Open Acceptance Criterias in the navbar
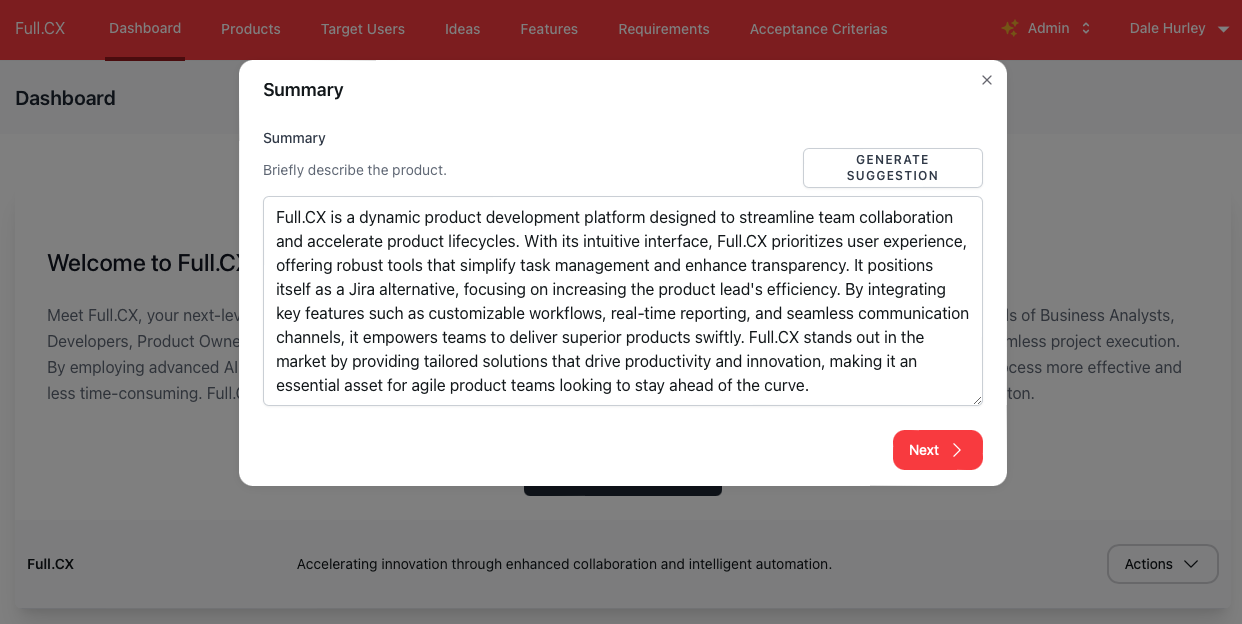The width and height of the screenshot is (1242, 624). (x=819, y=29)
